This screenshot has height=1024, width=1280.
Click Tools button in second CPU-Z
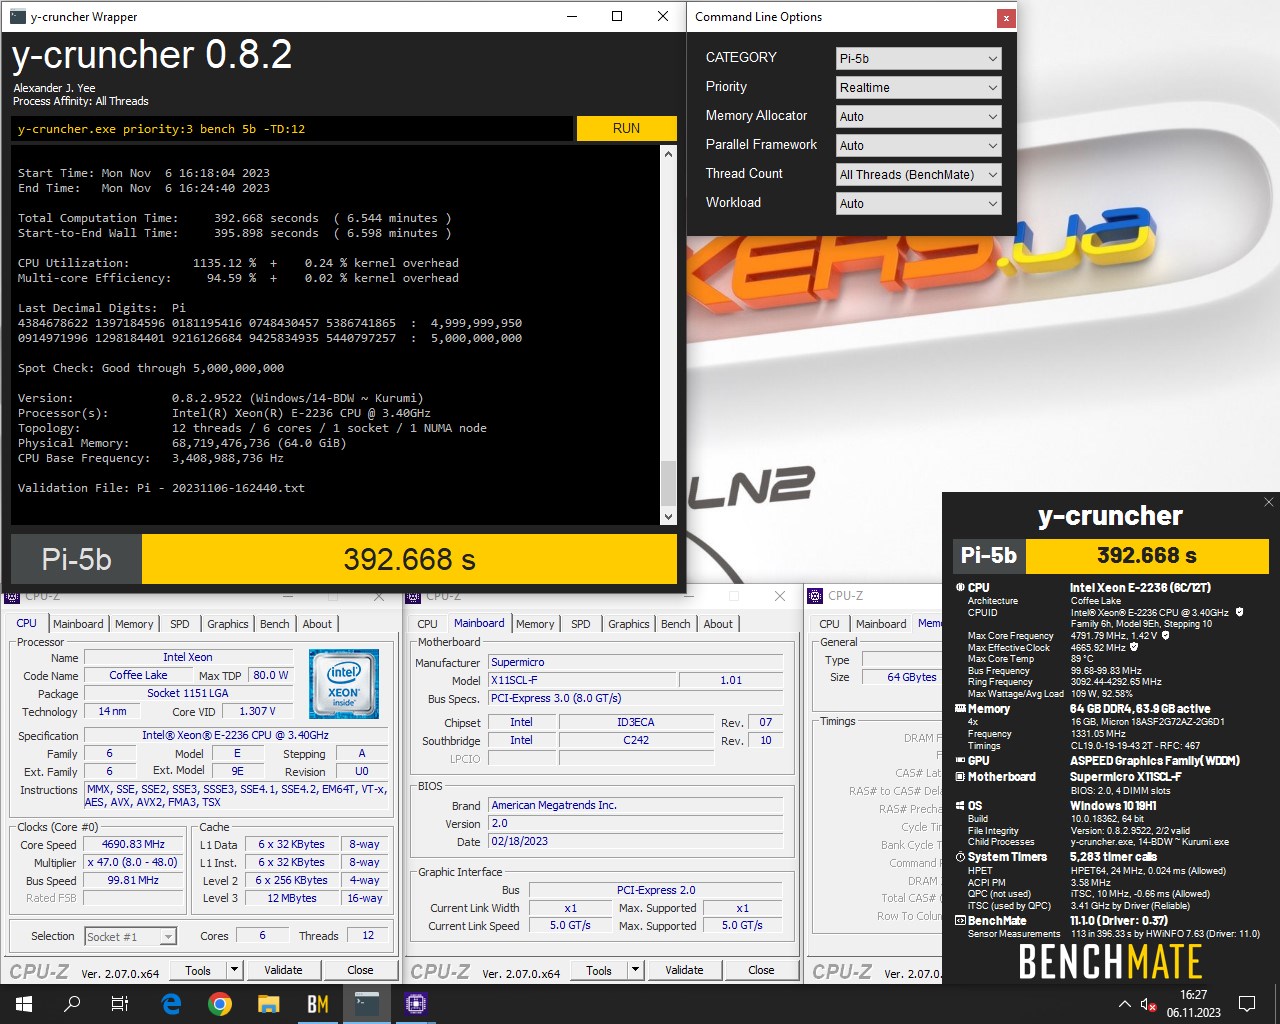(599, 970)
